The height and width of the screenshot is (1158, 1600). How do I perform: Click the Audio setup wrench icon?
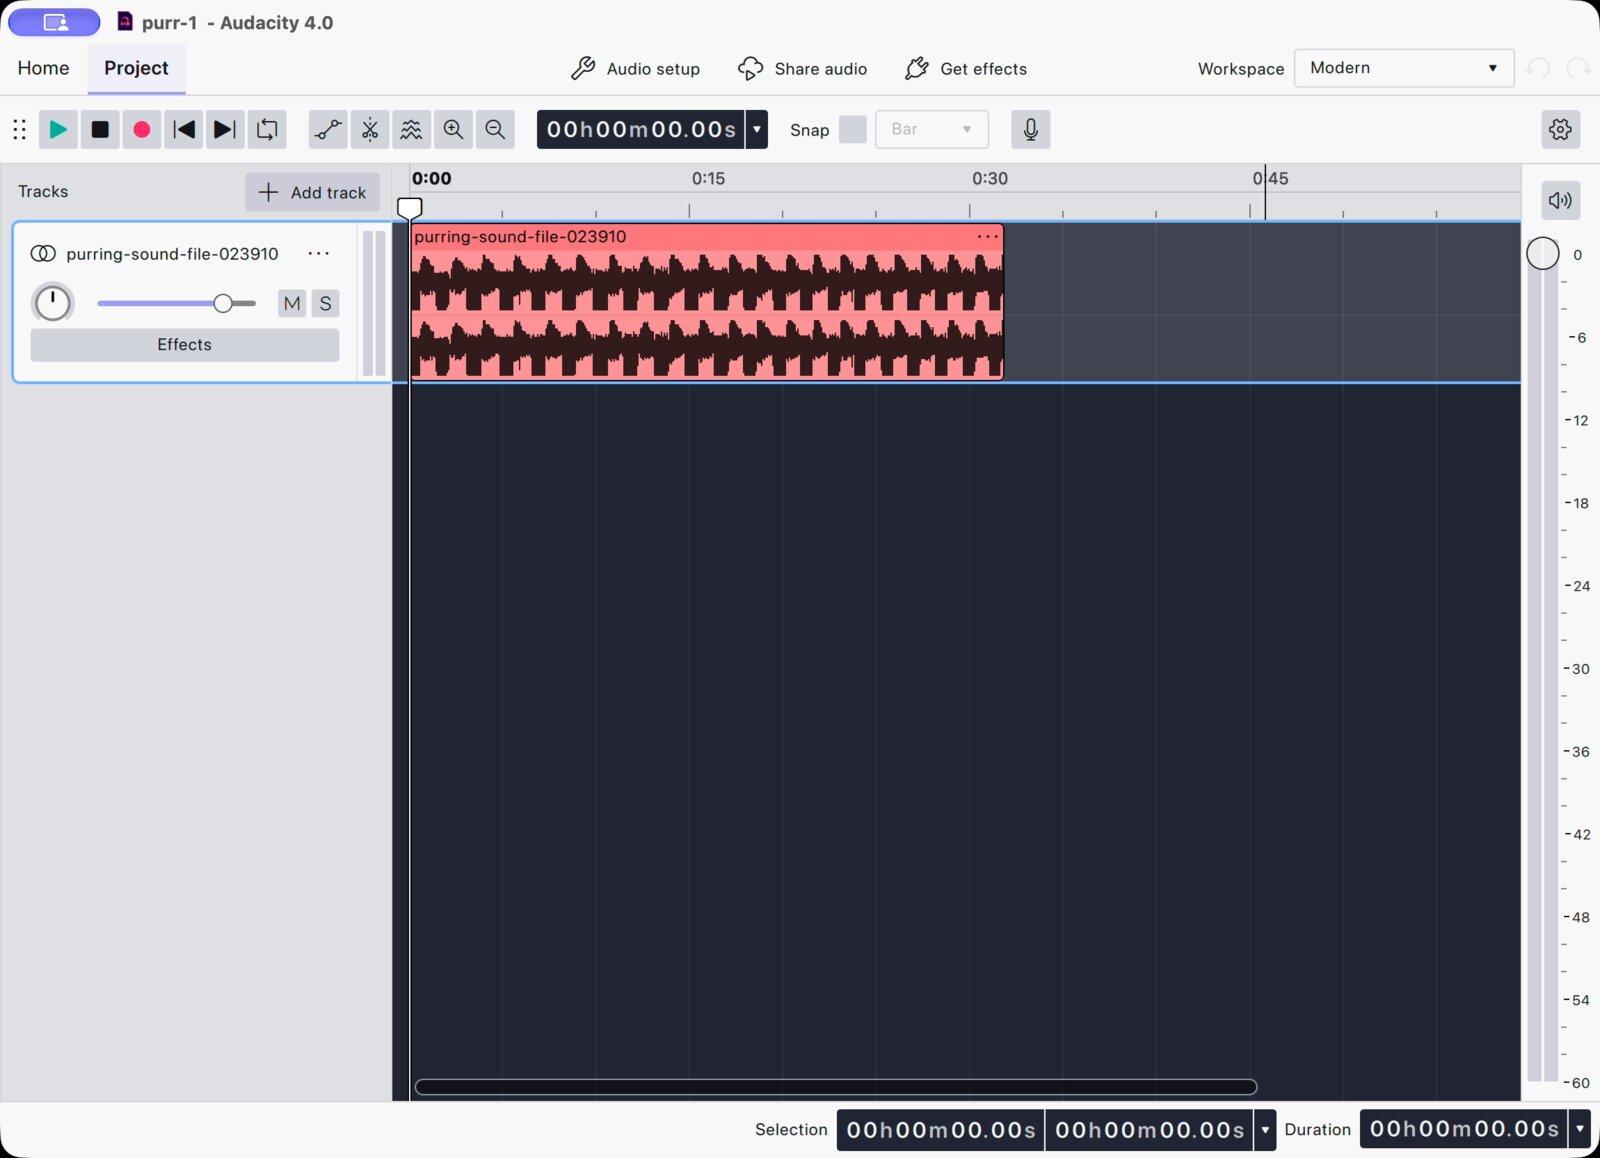(x=583, y=68)
